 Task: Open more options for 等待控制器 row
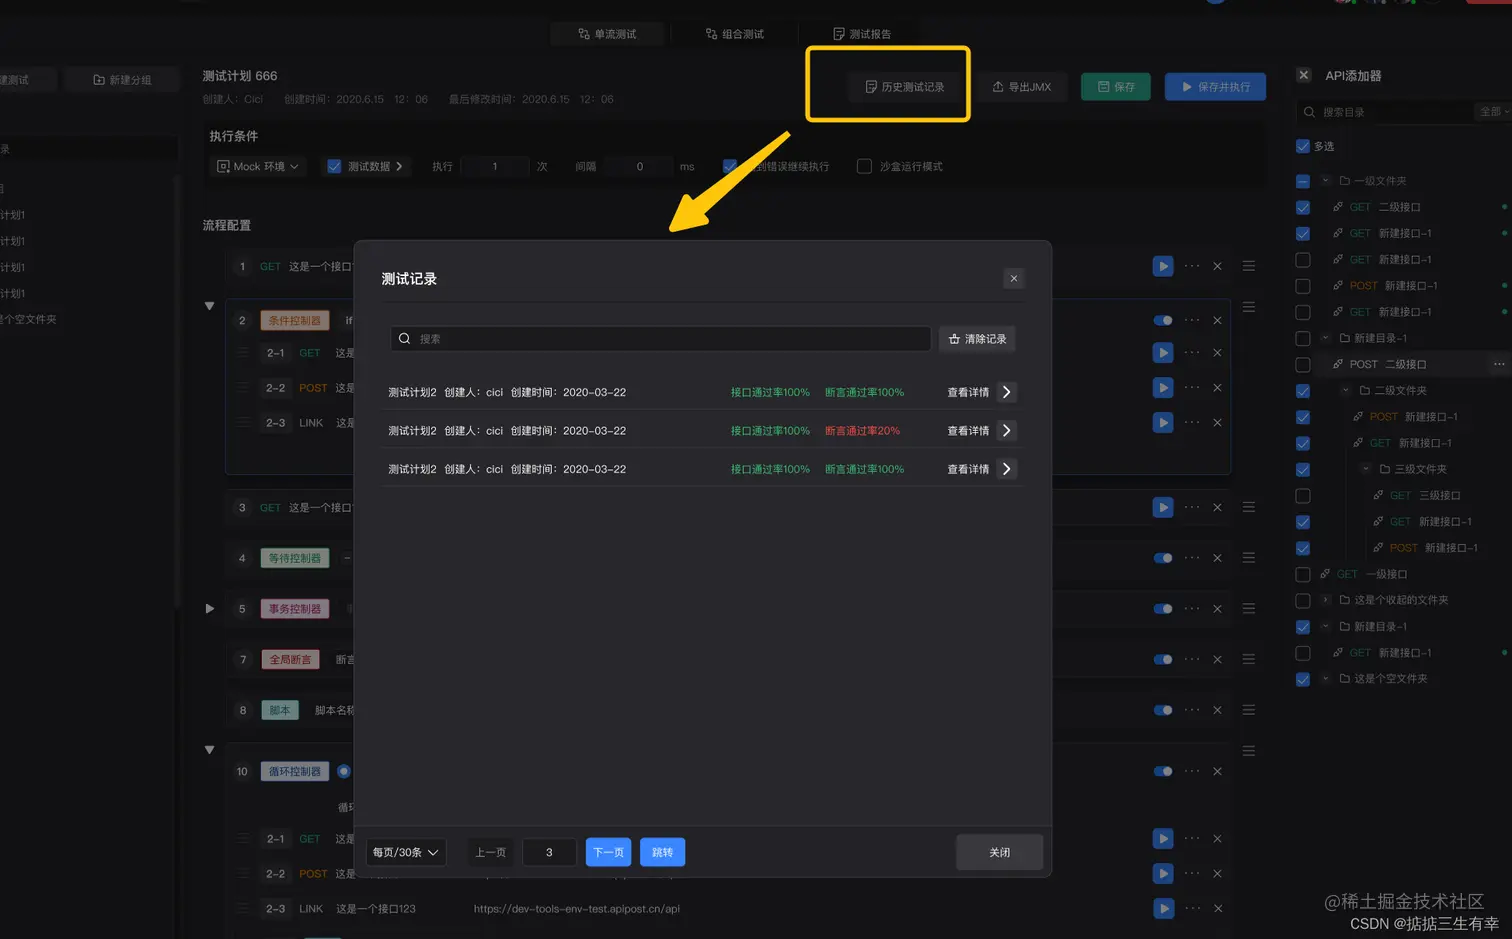(x=1192, y=558)
